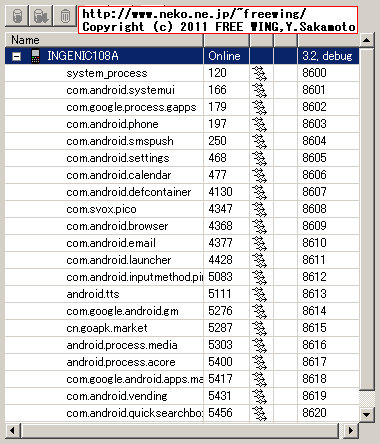This screenshot has height=444, width=380.
Task: Click port number 8614
Action: click(x=314, y=311)
